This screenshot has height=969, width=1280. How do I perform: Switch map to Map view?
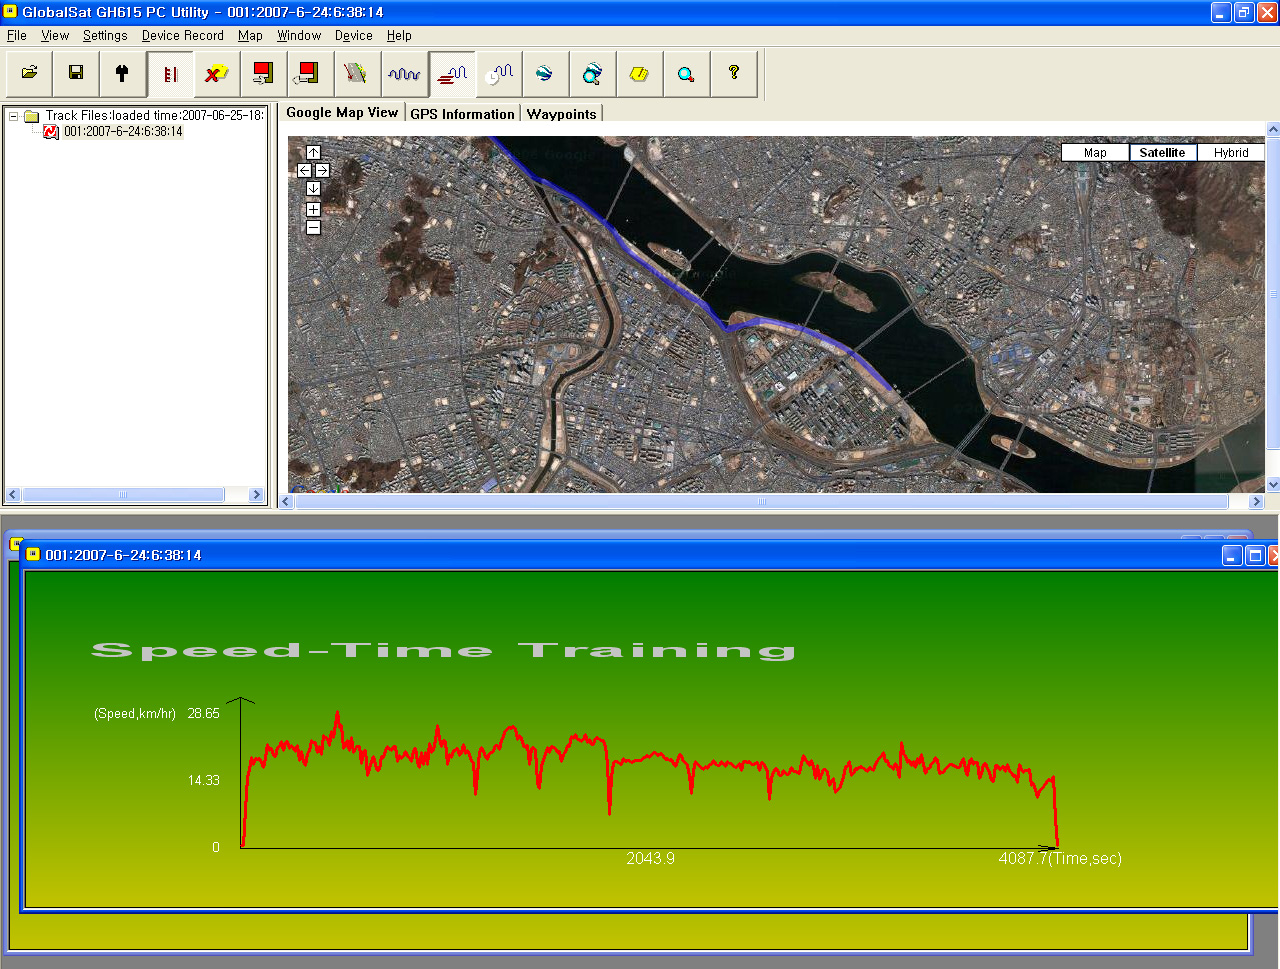click(1095, 153)
